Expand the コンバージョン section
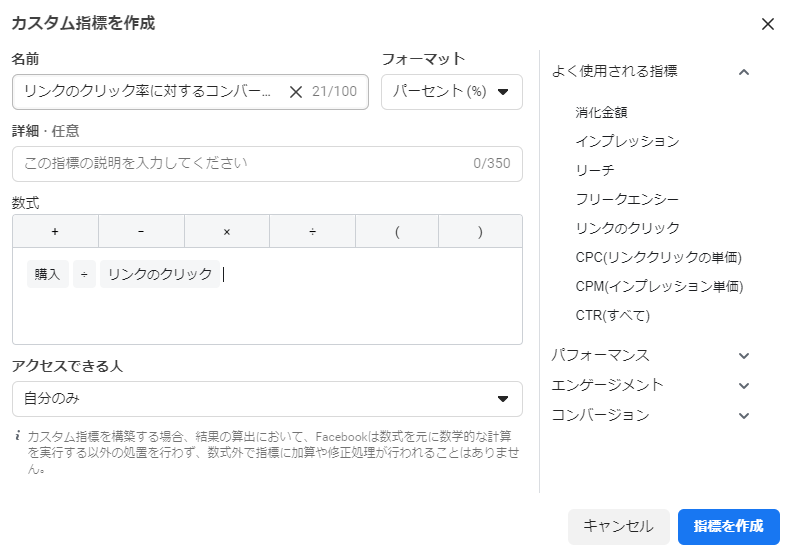789x552 pixels. [x=743, y=415]
